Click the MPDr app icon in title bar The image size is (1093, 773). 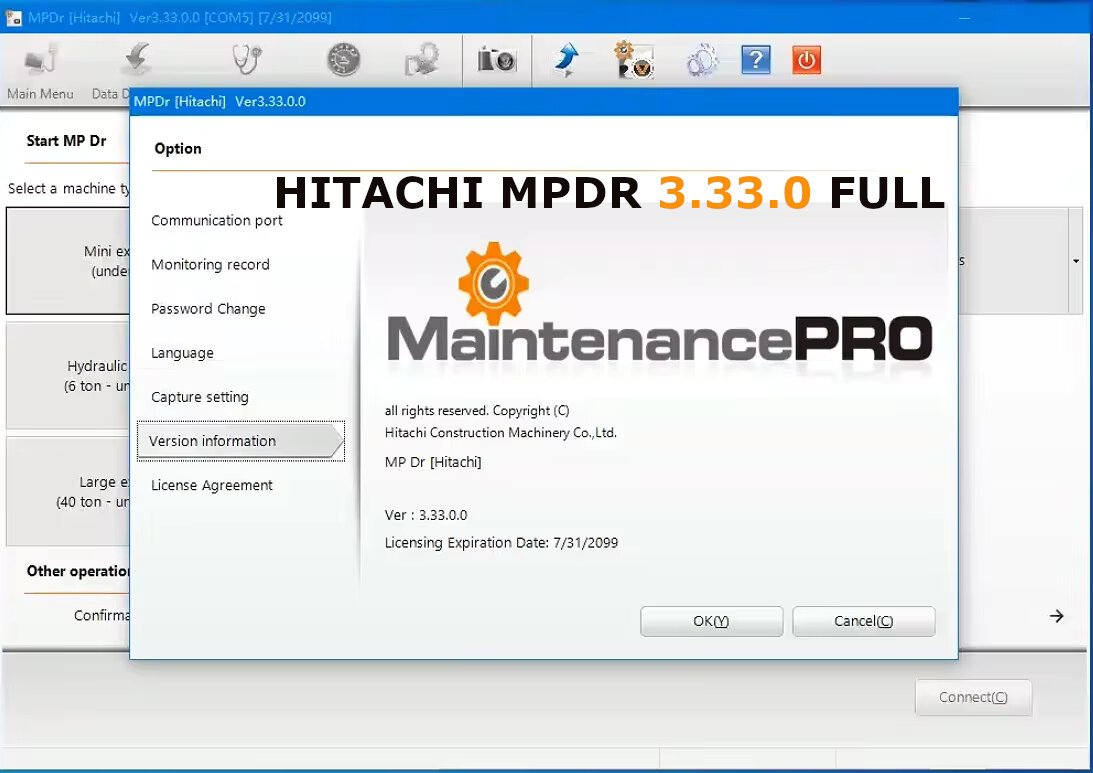13,17
